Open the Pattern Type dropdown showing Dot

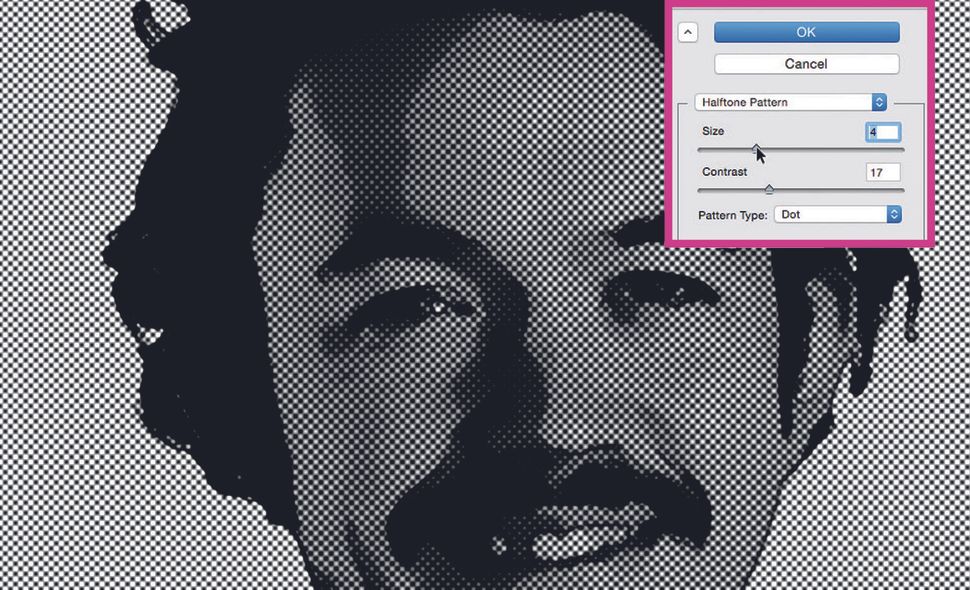(x=836, y=214)
